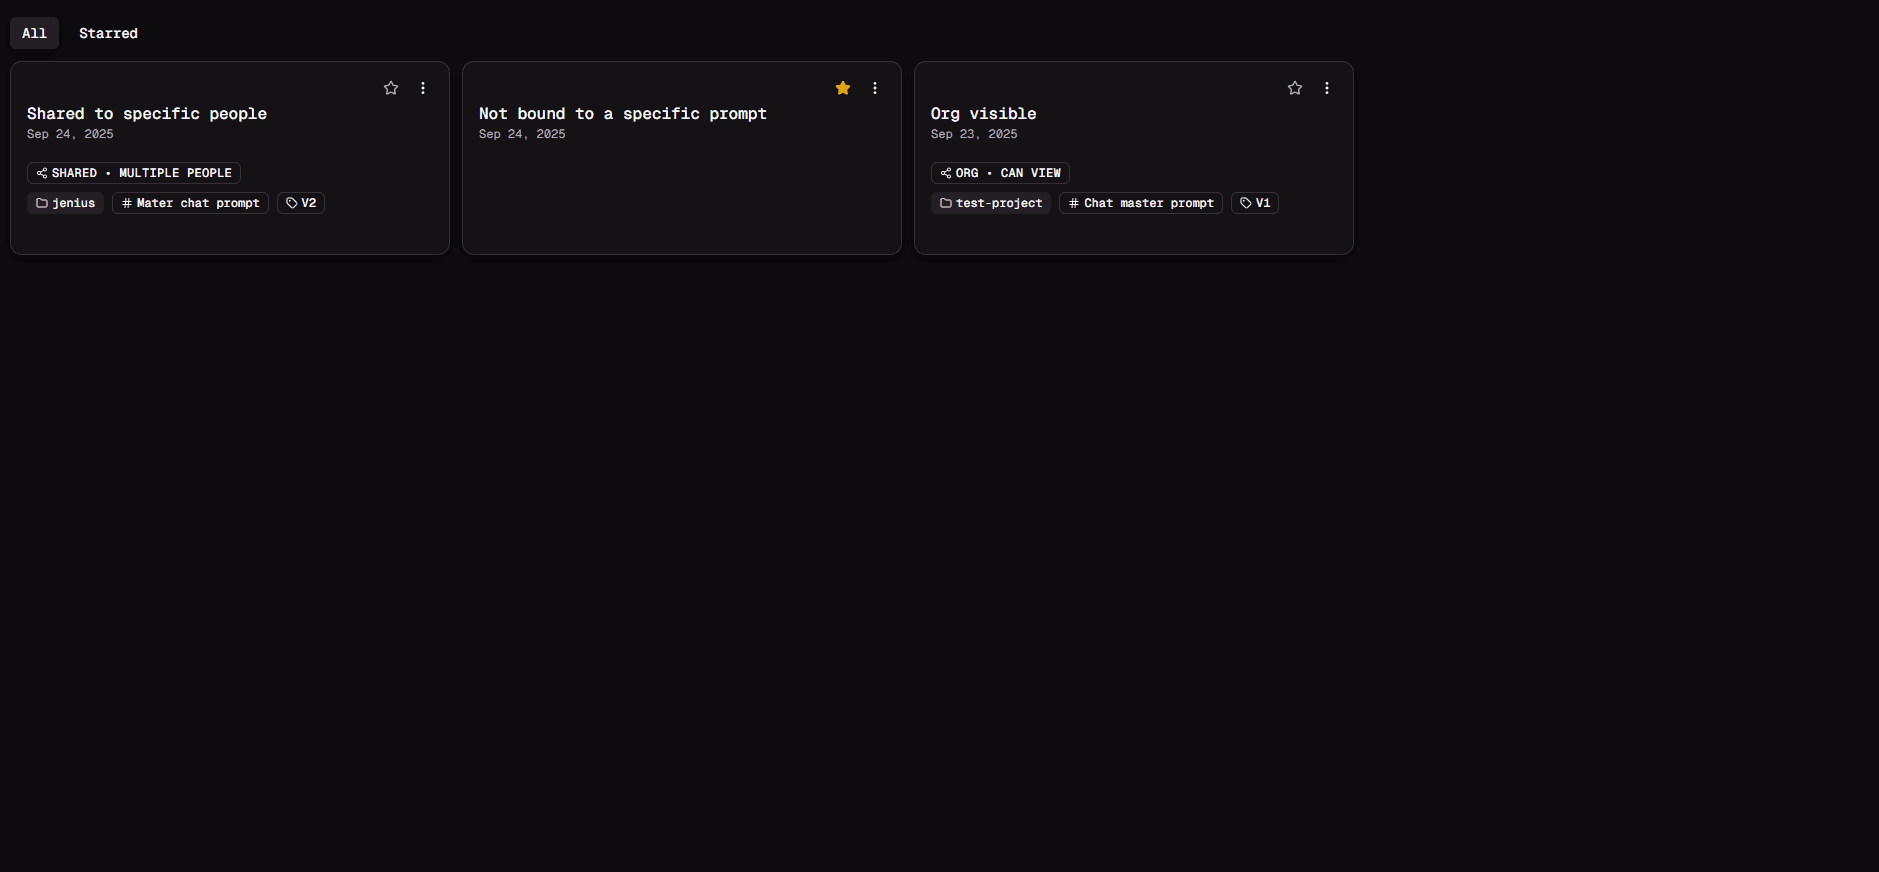
Task: Open three-dot menu on 'Not bound' card
Action: [x=875, y=88]
